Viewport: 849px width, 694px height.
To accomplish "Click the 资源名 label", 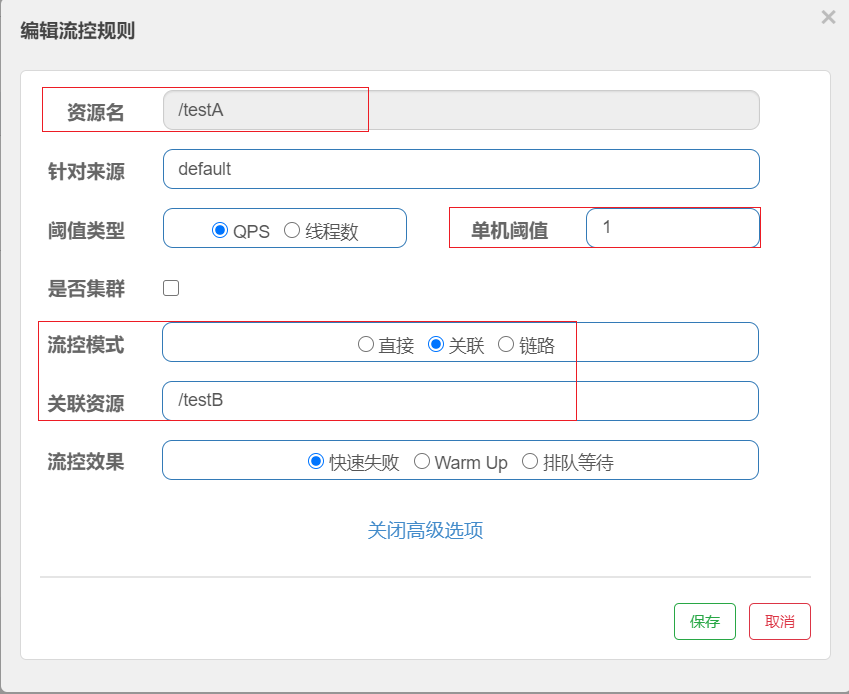I will 95,113.
